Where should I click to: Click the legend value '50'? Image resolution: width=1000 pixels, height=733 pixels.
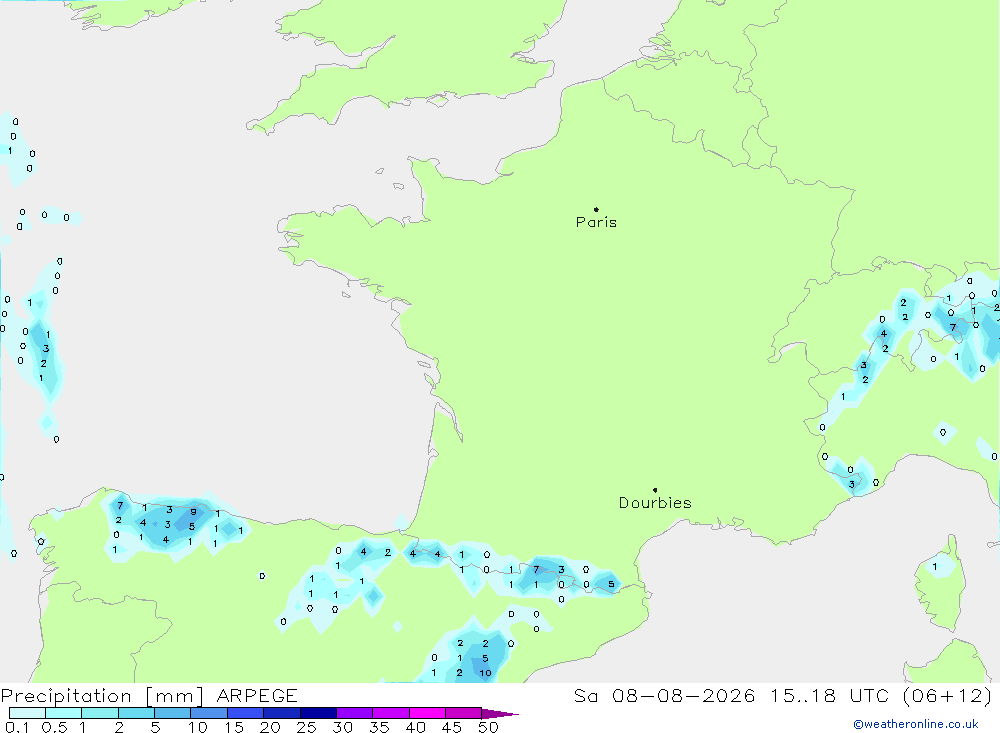point(488,727)
